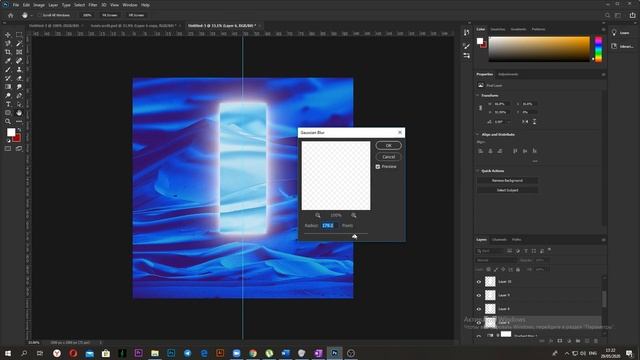Open the Opacity dropdown in Layers panel
This screenshot has height=360, width=640.
[541, 260]
